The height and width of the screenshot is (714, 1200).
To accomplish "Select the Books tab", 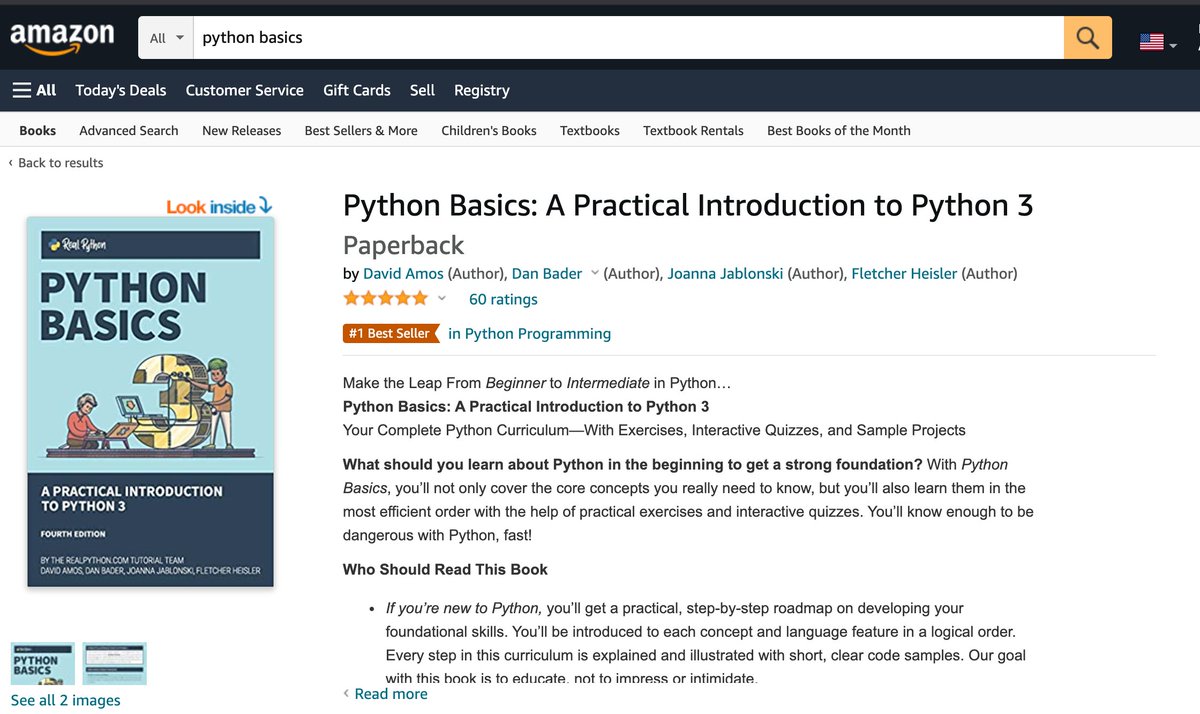I will tap(38, 130).
